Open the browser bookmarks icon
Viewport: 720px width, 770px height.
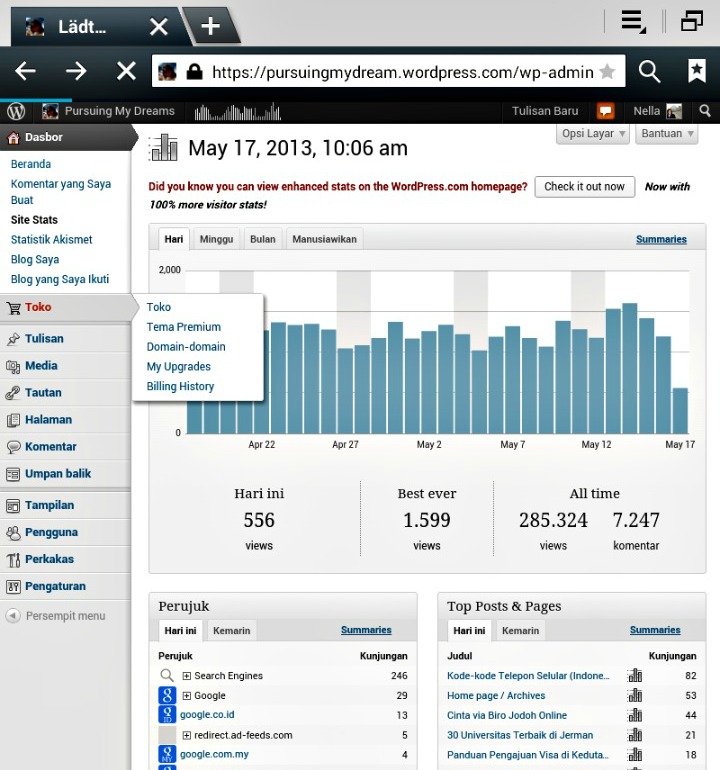tap(697, 71)
